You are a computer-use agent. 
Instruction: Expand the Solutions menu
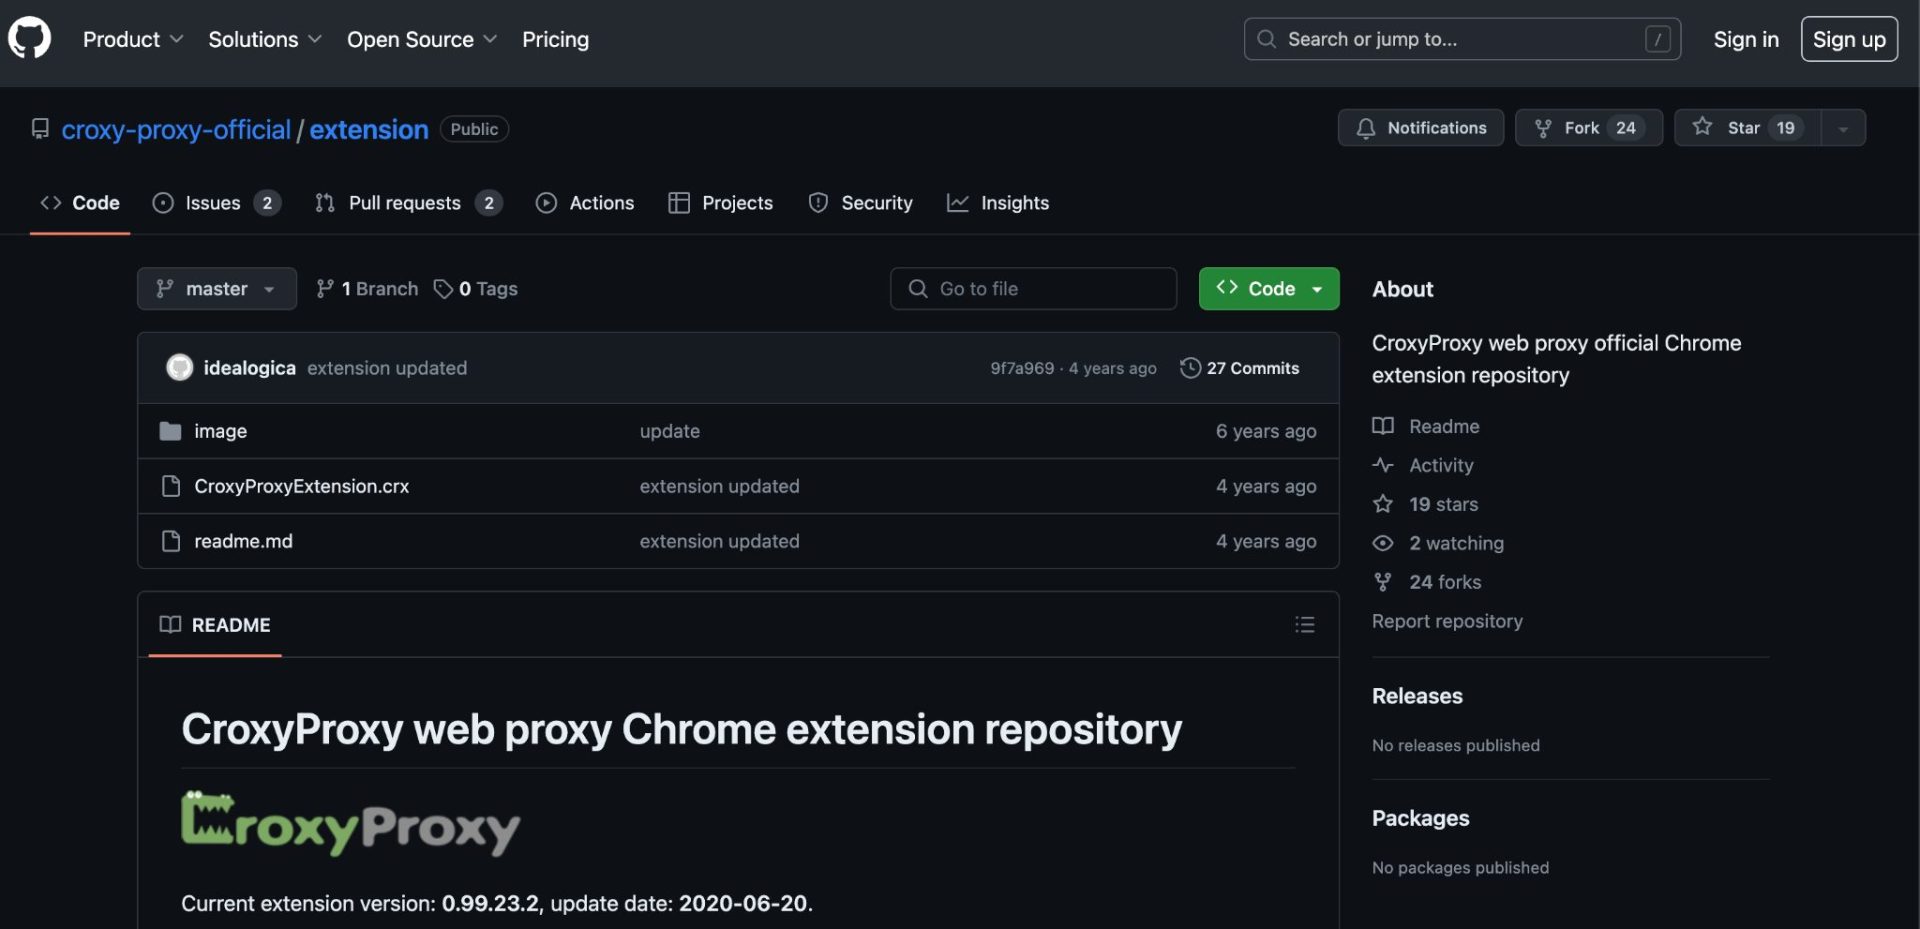coord(265,39)
